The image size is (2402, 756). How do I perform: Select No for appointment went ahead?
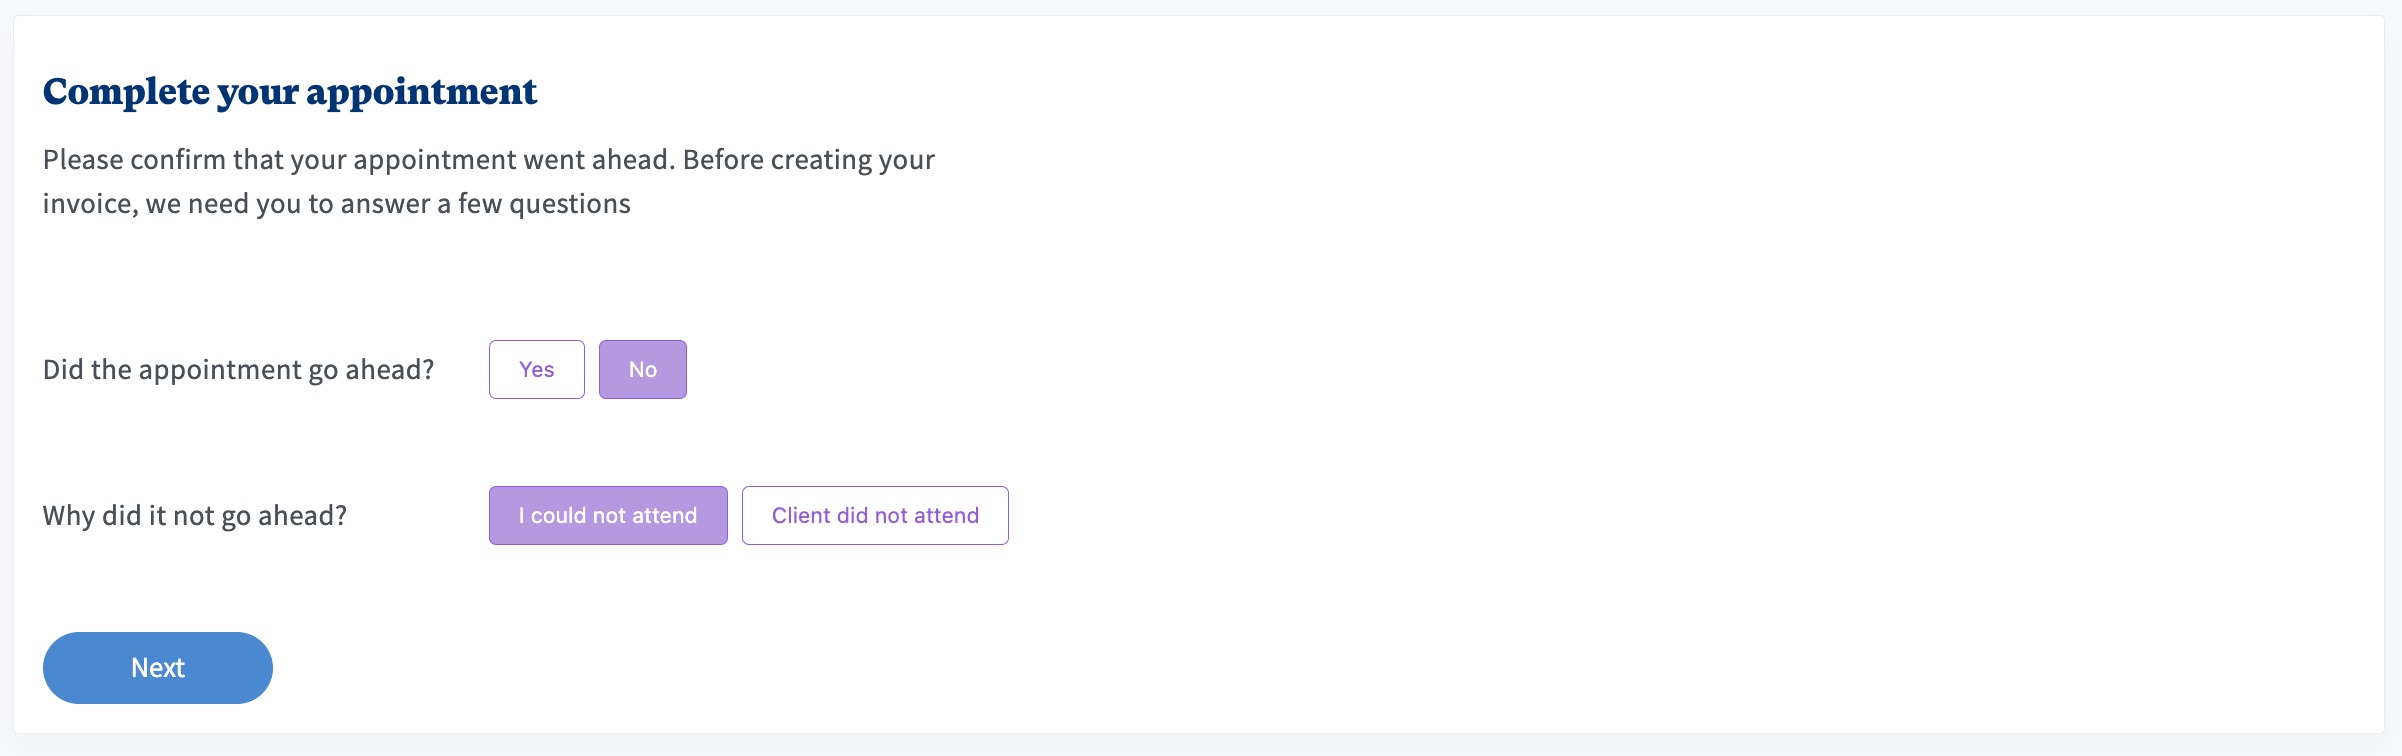click(642, 369)
